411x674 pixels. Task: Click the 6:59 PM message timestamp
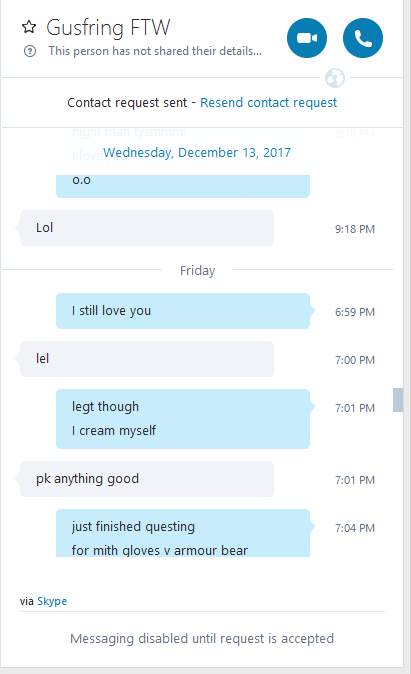pos(355,312)
